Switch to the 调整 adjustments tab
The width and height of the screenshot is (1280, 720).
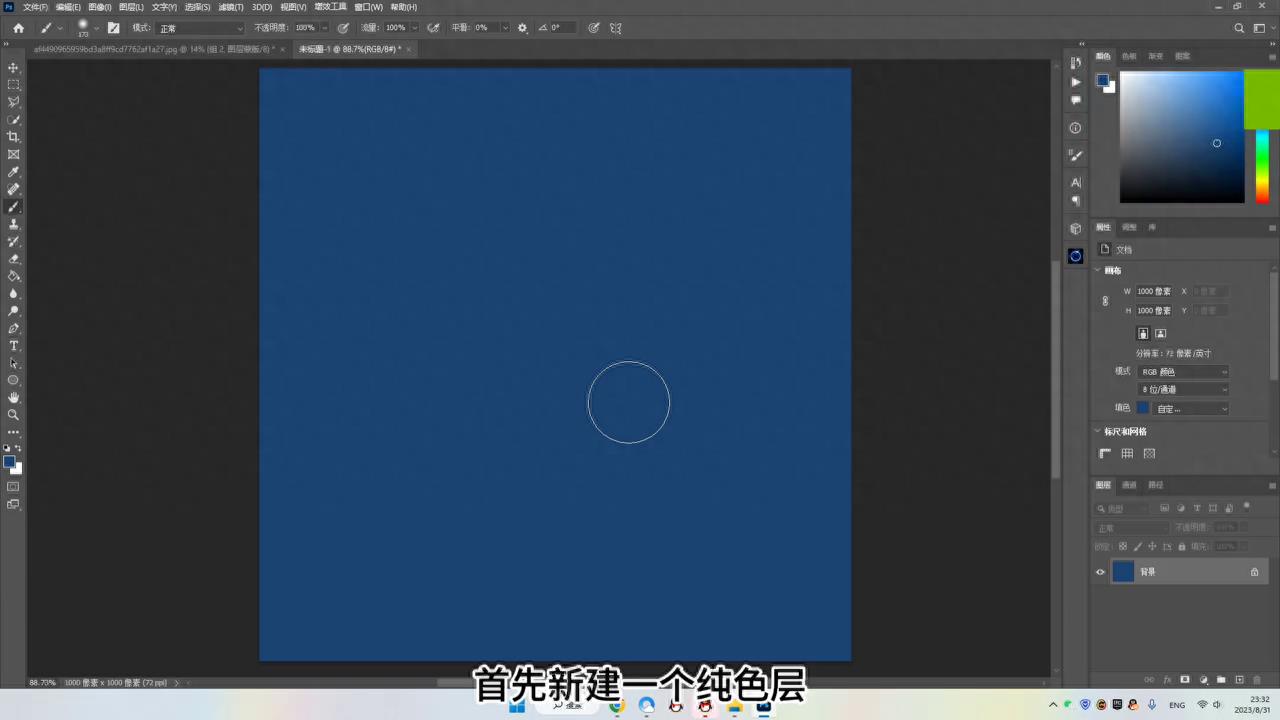pos(1128,227)
